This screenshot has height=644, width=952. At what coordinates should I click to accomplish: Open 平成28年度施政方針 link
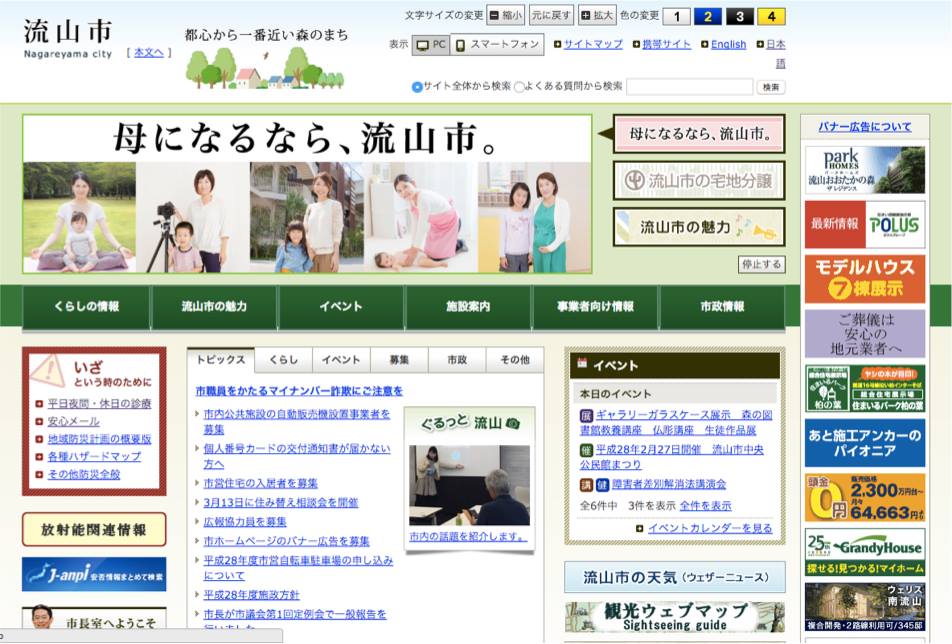(x=251, y=595)
